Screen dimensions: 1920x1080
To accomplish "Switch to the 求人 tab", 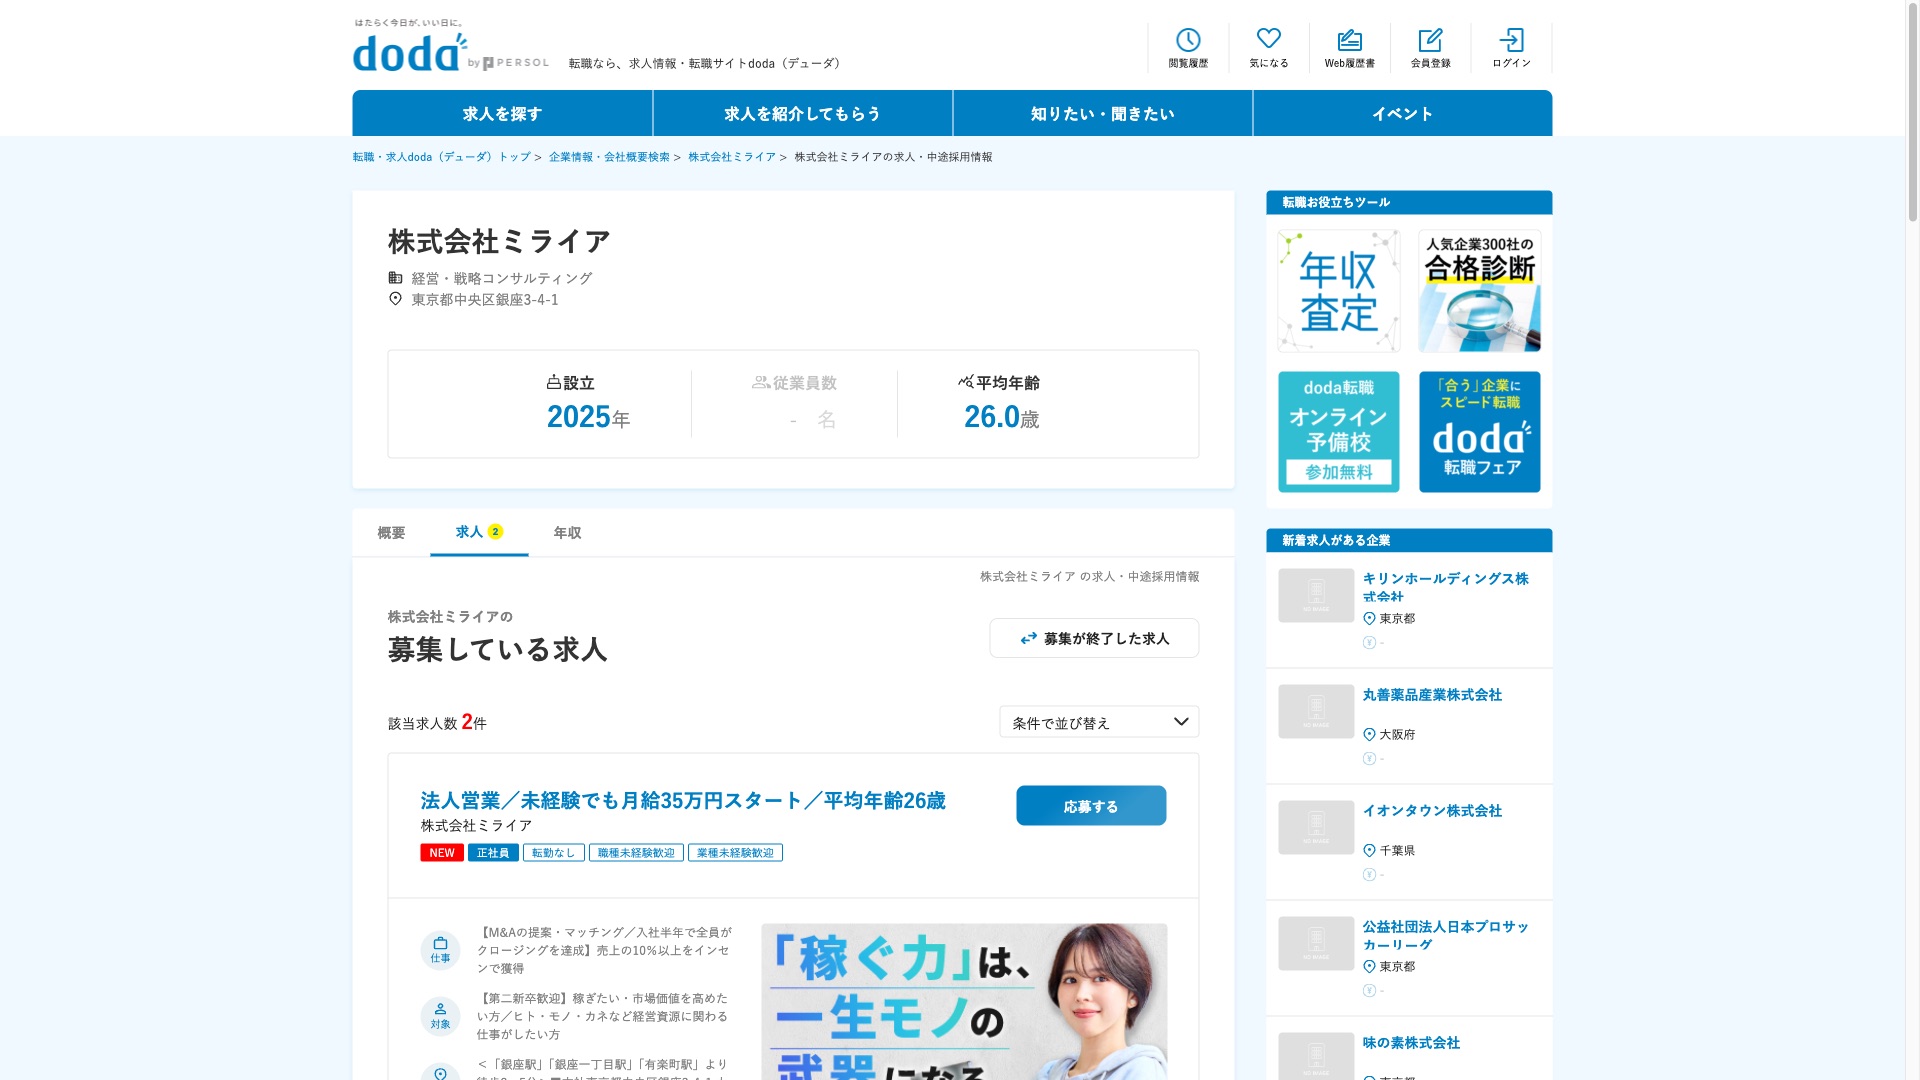I will coord(479,532).
